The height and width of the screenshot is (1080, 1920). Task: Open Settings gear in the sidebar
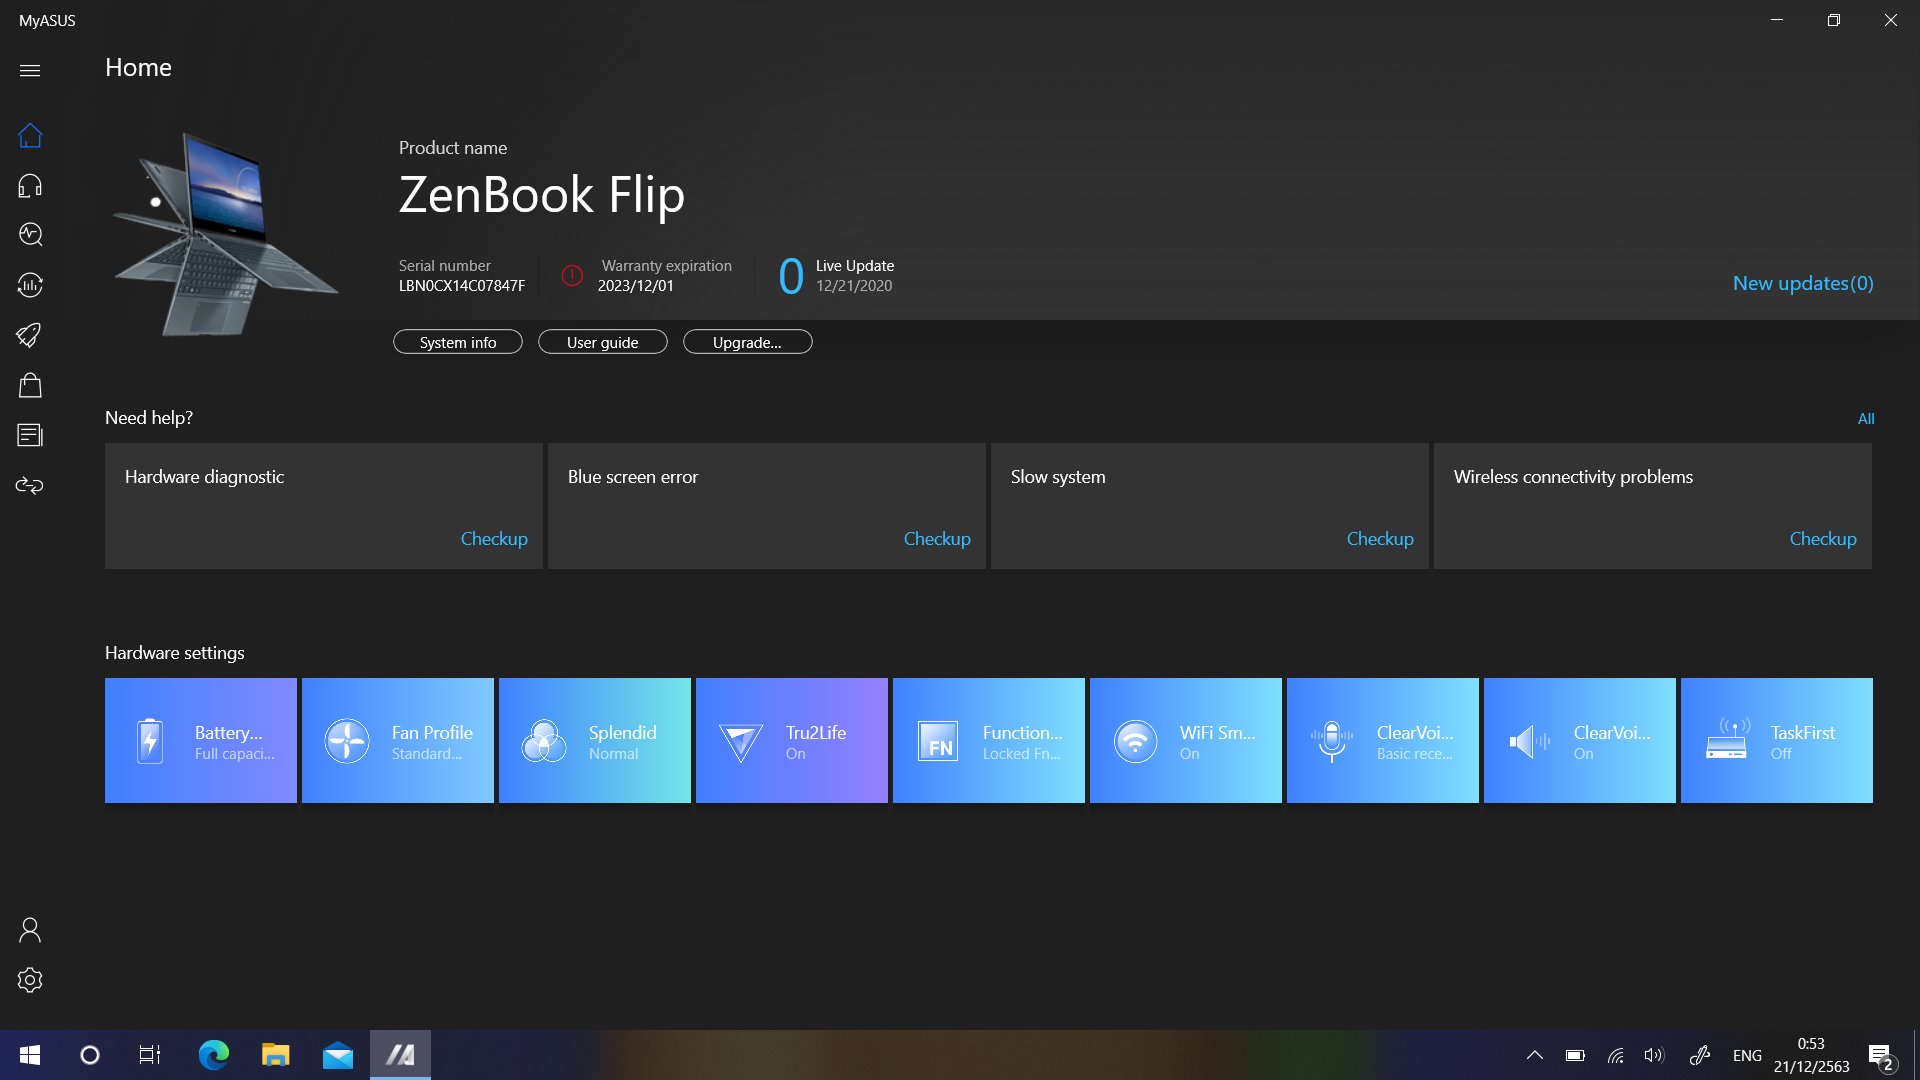[x=30, y=980]
